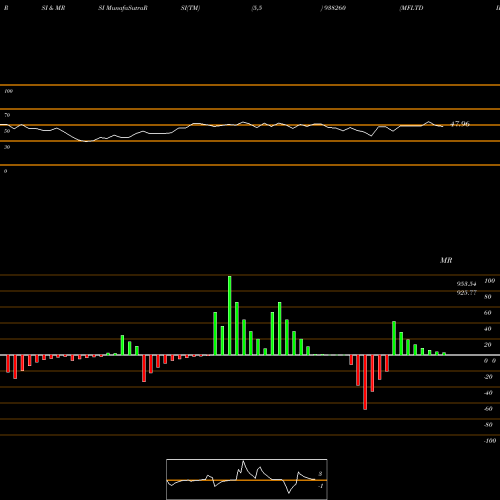500x500 pixels.
Task: Click the tallest green histogram bar
Action: click(x=230, y=315)
